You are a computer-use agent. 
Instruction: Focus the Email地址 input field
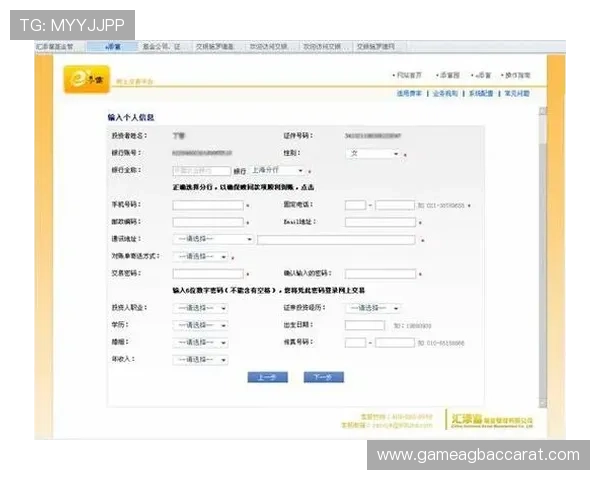380,222
